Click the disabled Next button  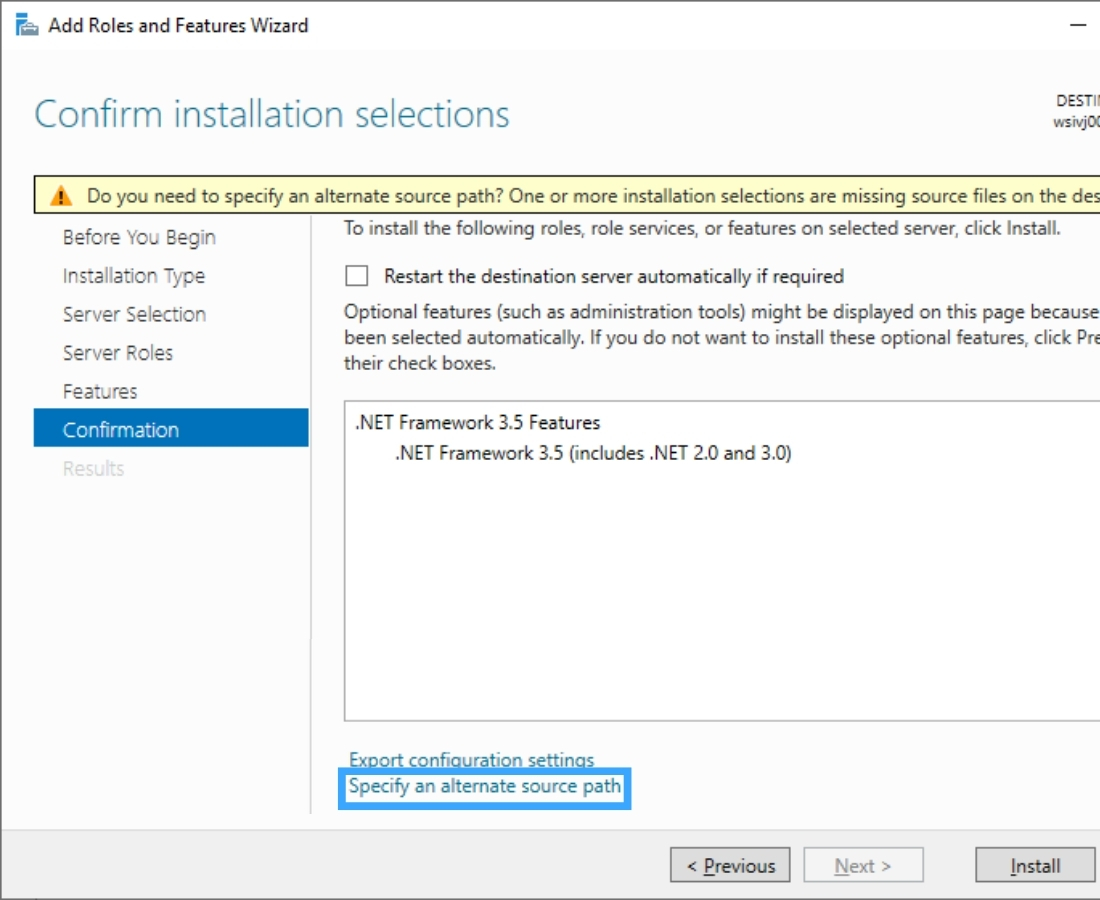click(x=863, y=866)
